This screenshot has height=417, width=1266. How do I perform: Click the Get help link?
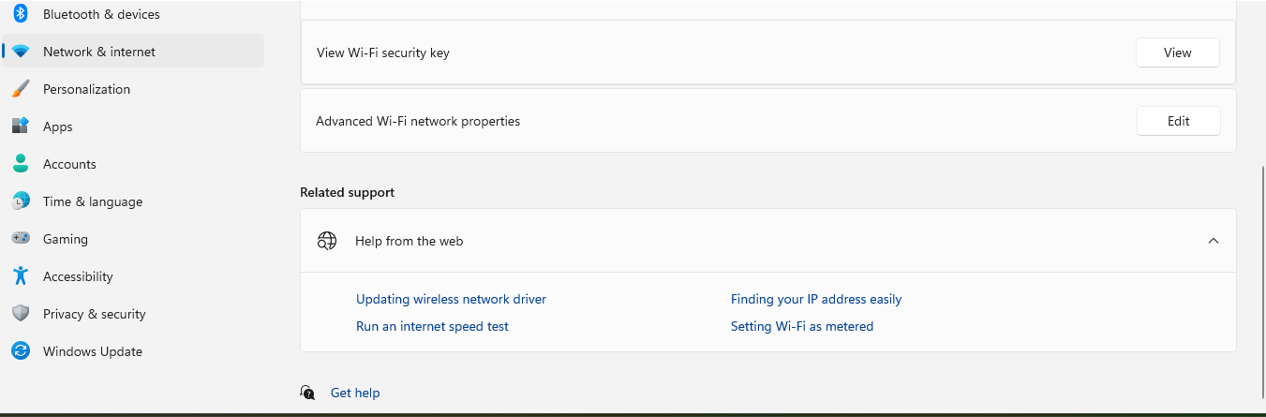point(355,393)
